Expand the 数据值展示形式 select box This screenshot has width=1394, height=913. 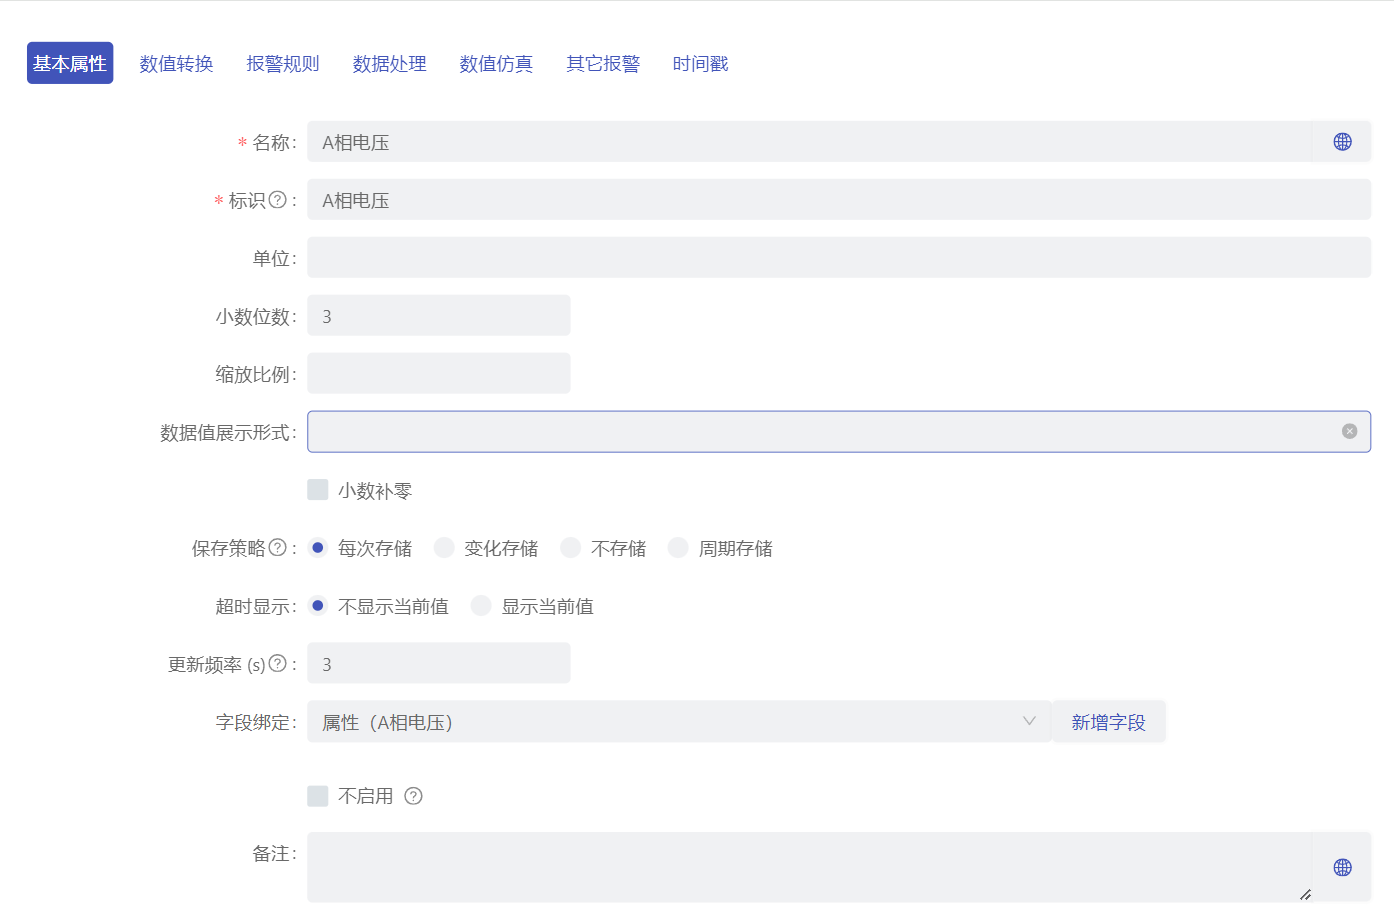(x=839, y=432)
